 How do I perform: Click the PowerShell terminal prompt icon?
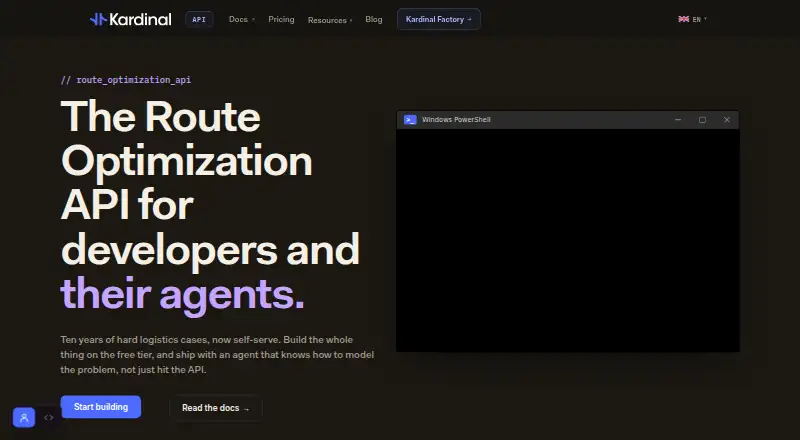(x=410, y=120)
